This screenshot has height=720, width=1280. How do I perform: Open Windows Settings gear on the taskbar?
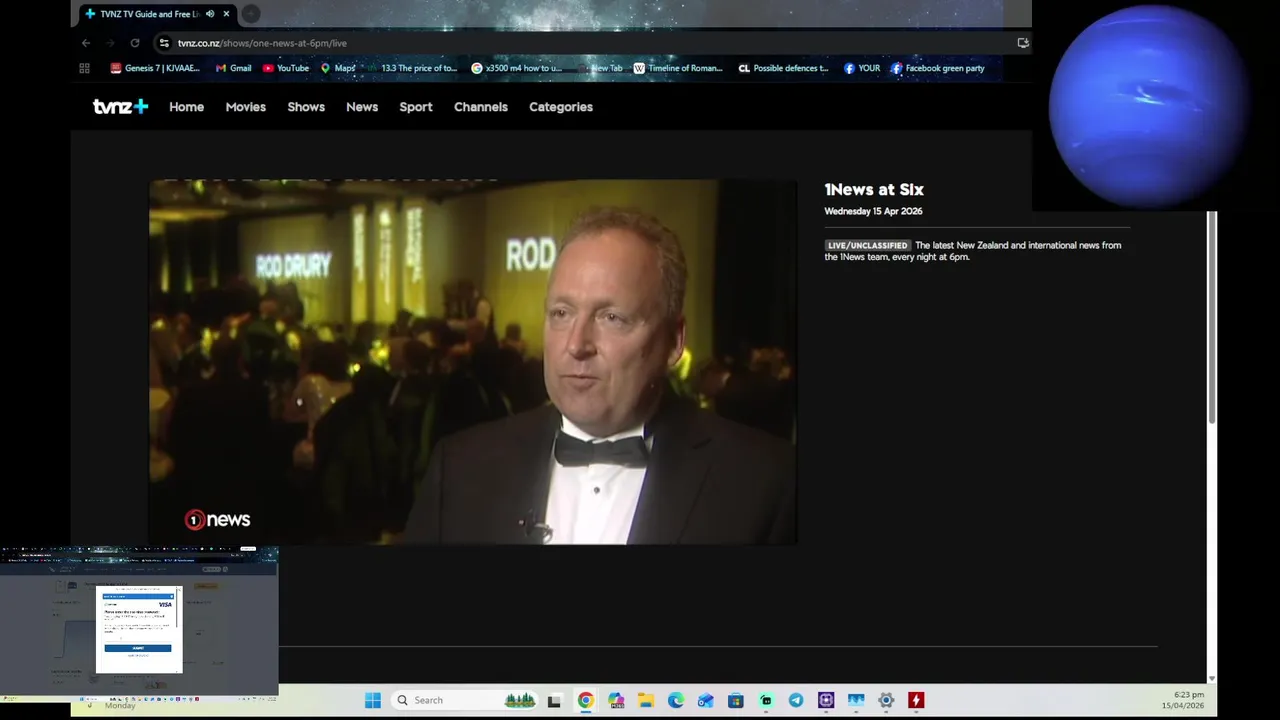(x=886, y=700)
